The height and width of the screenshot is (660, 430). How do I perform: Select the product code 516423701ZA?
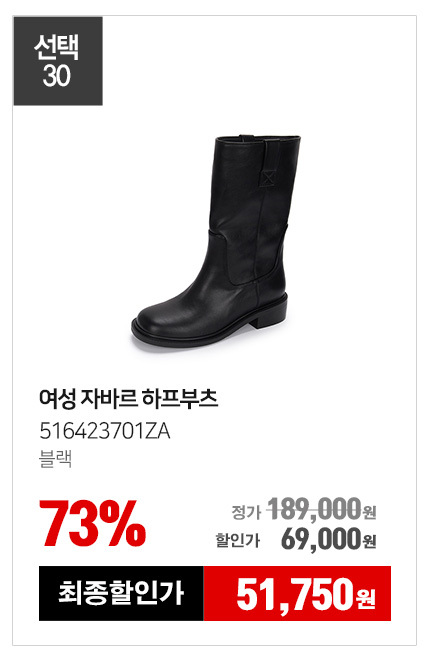105,431
